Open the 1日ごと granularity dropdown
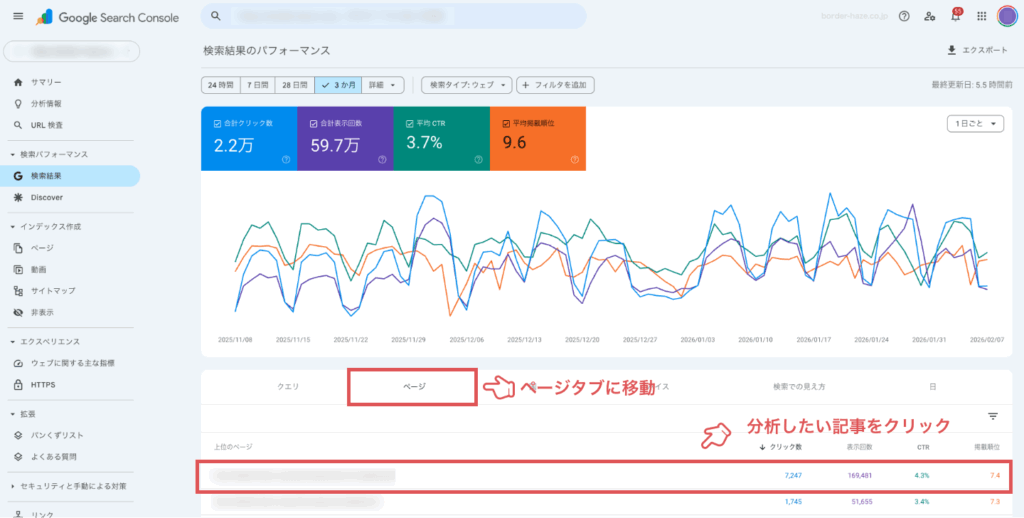The height and width of the screenshot is (518, 1024). click(975, 123)
